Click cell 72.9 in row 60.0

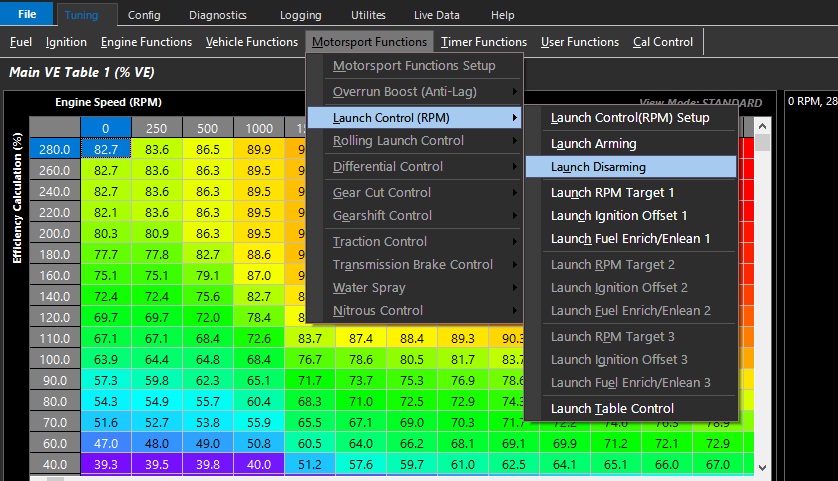pyautogui.click(x=718, y=444)
